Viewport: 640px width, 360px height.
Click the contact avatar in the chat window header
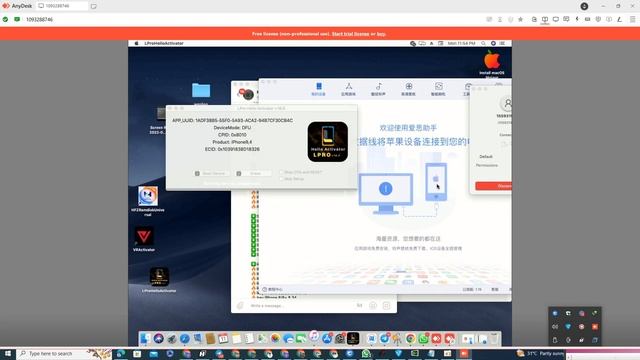tap(247, 95)
